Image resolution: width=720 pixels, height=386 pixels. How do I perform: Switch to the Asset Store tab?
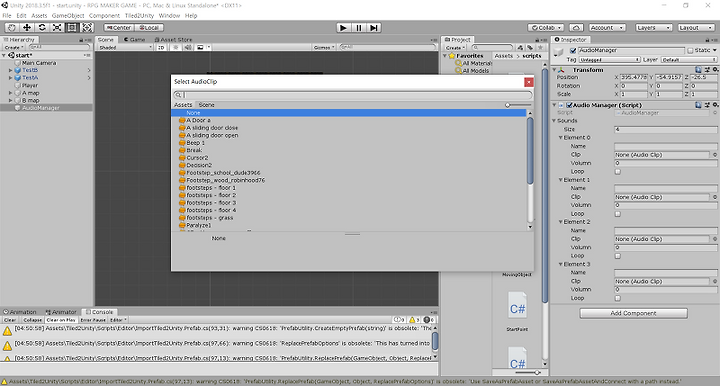coord(174,39)
